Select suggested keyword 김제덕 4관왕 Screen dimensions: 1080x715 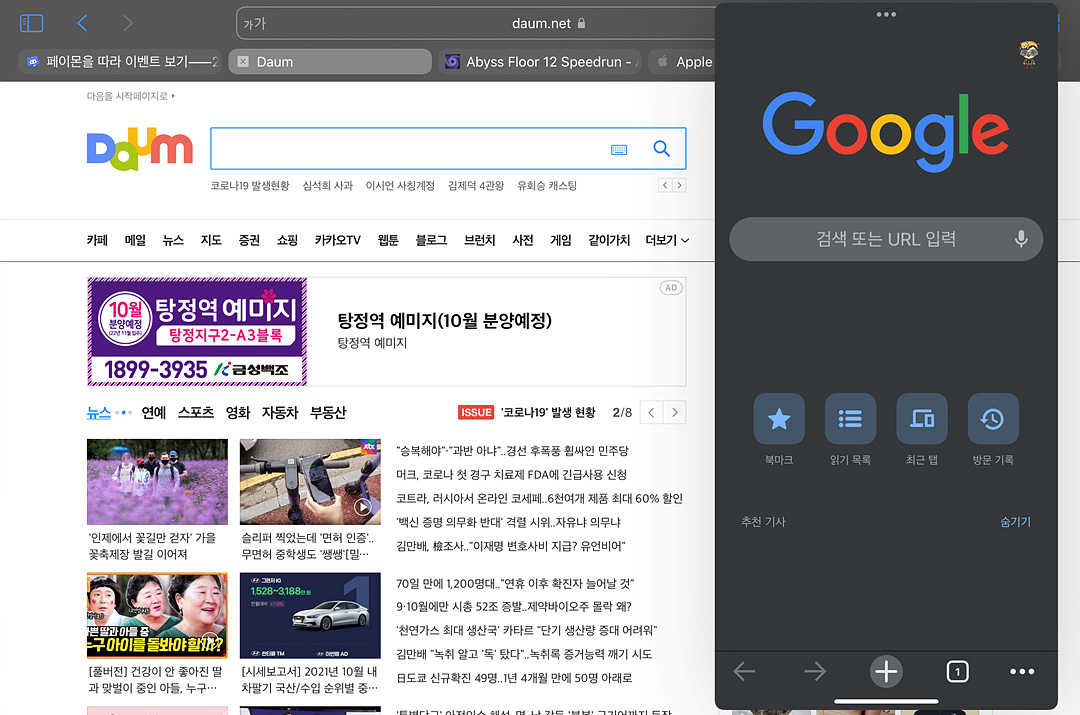click(476, 185)
